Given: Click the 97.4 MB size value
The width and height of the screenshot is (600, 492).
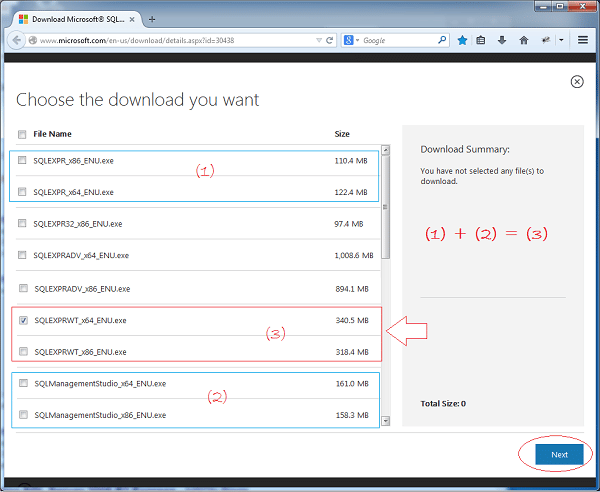Looking at the screenshot, I should (x=349, y=224).
